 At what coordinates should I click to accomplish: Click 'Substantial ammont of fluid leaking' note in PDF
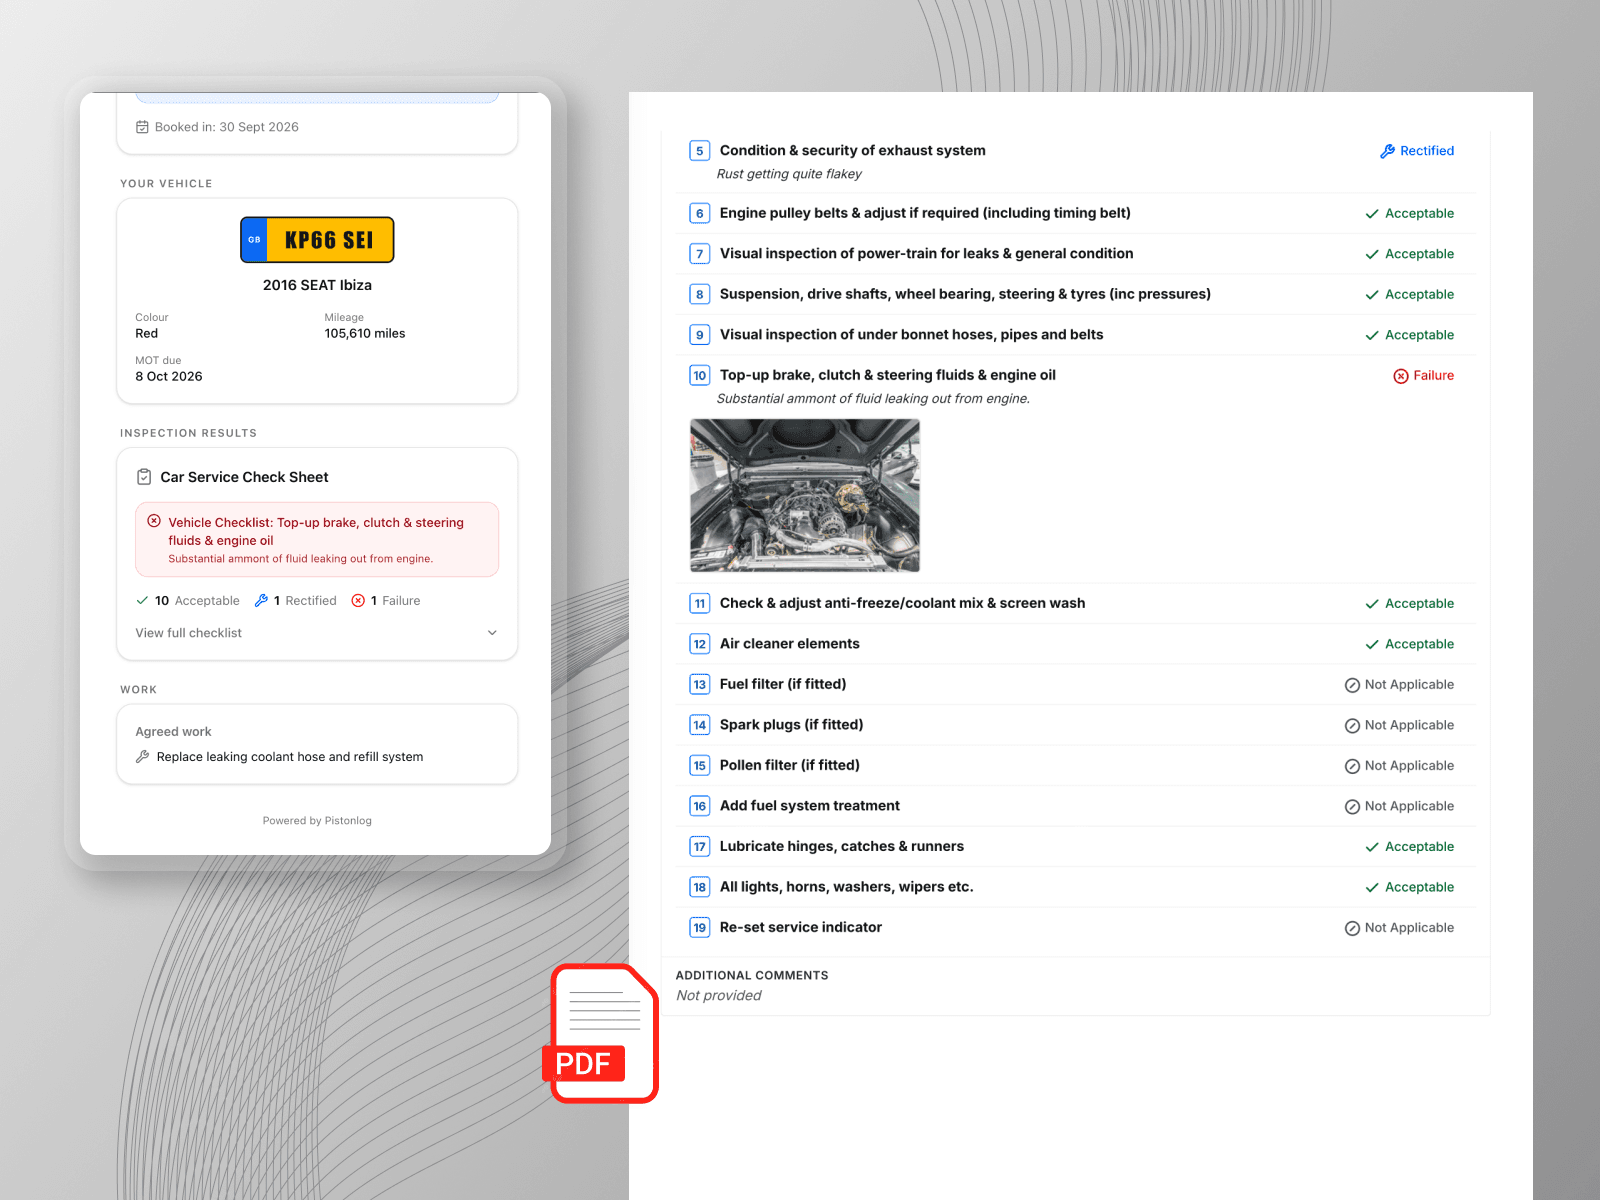(873, 399)
